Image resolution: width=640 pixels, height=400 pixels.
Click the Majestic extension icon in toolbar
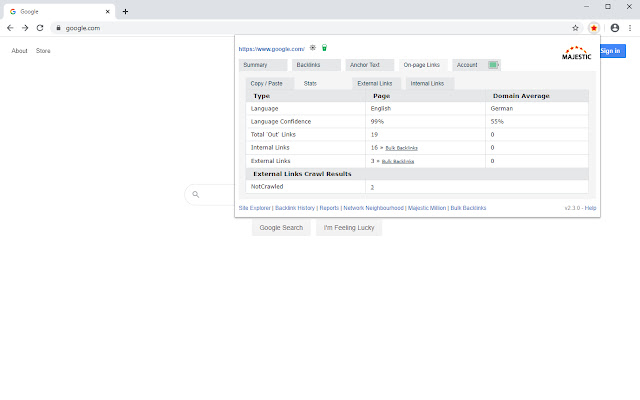(594, 28)
